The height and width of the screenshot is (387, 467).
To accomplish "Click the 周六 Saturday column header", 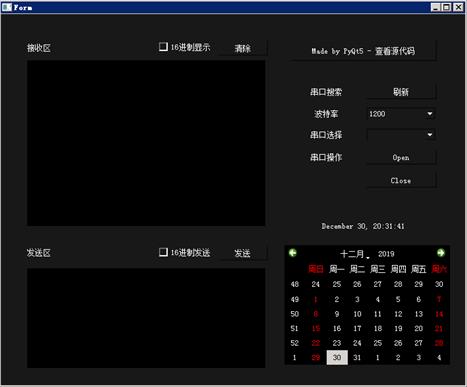I will pyautogui.click(x=439, y=269).
